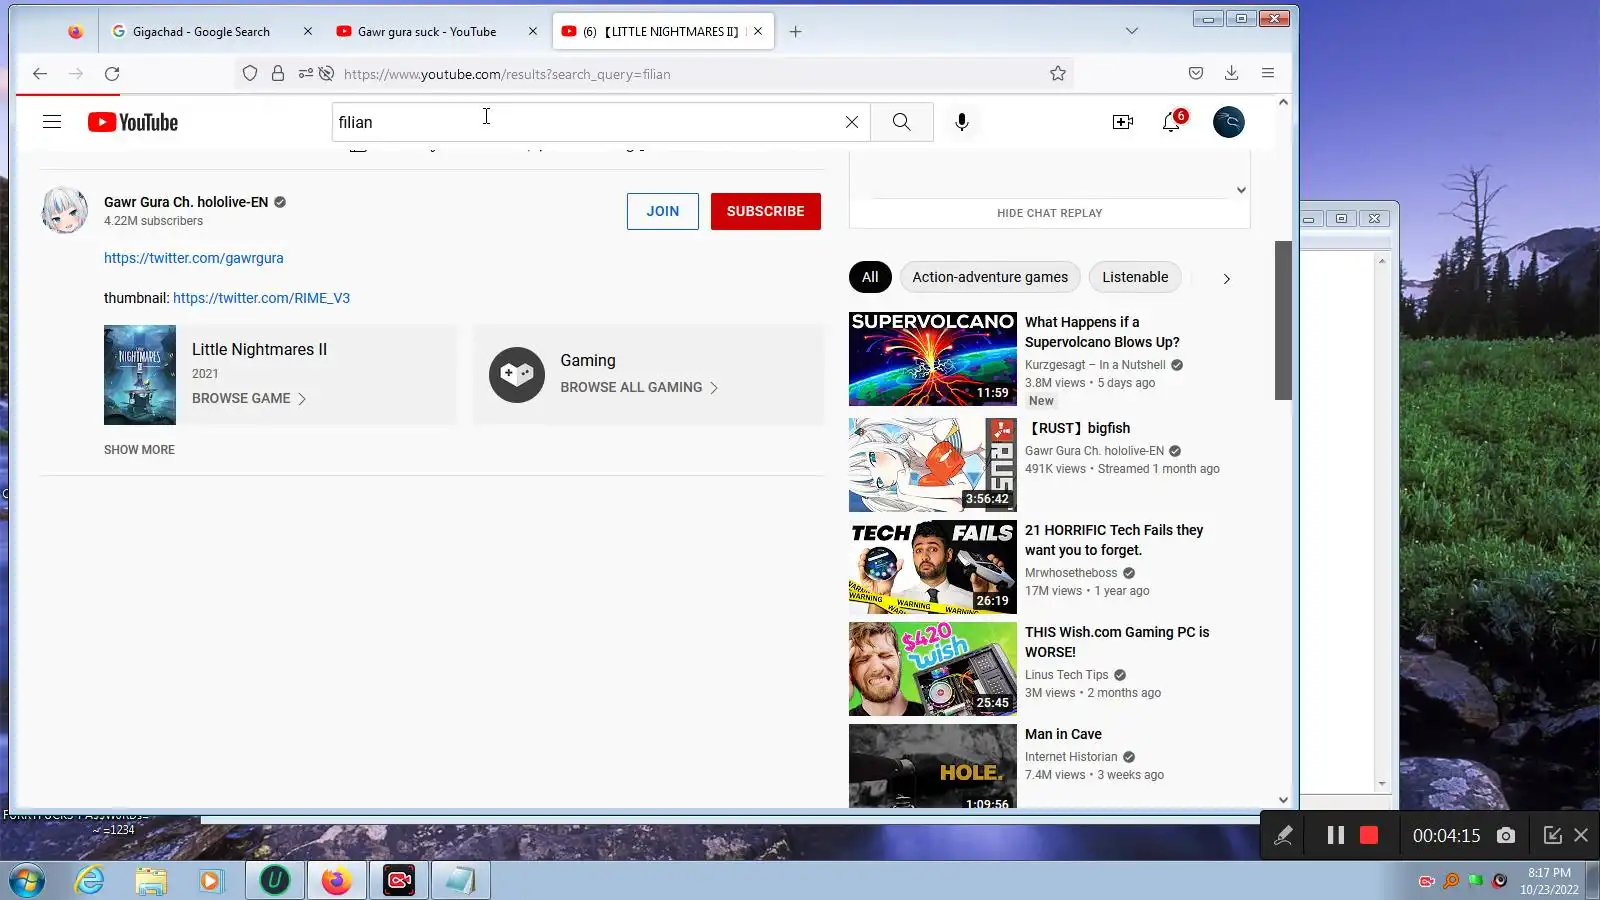Viewport: 1600px width, 900px height.
Task: Open File Explorer from the taskbar
Action: (x=151, y=881)
